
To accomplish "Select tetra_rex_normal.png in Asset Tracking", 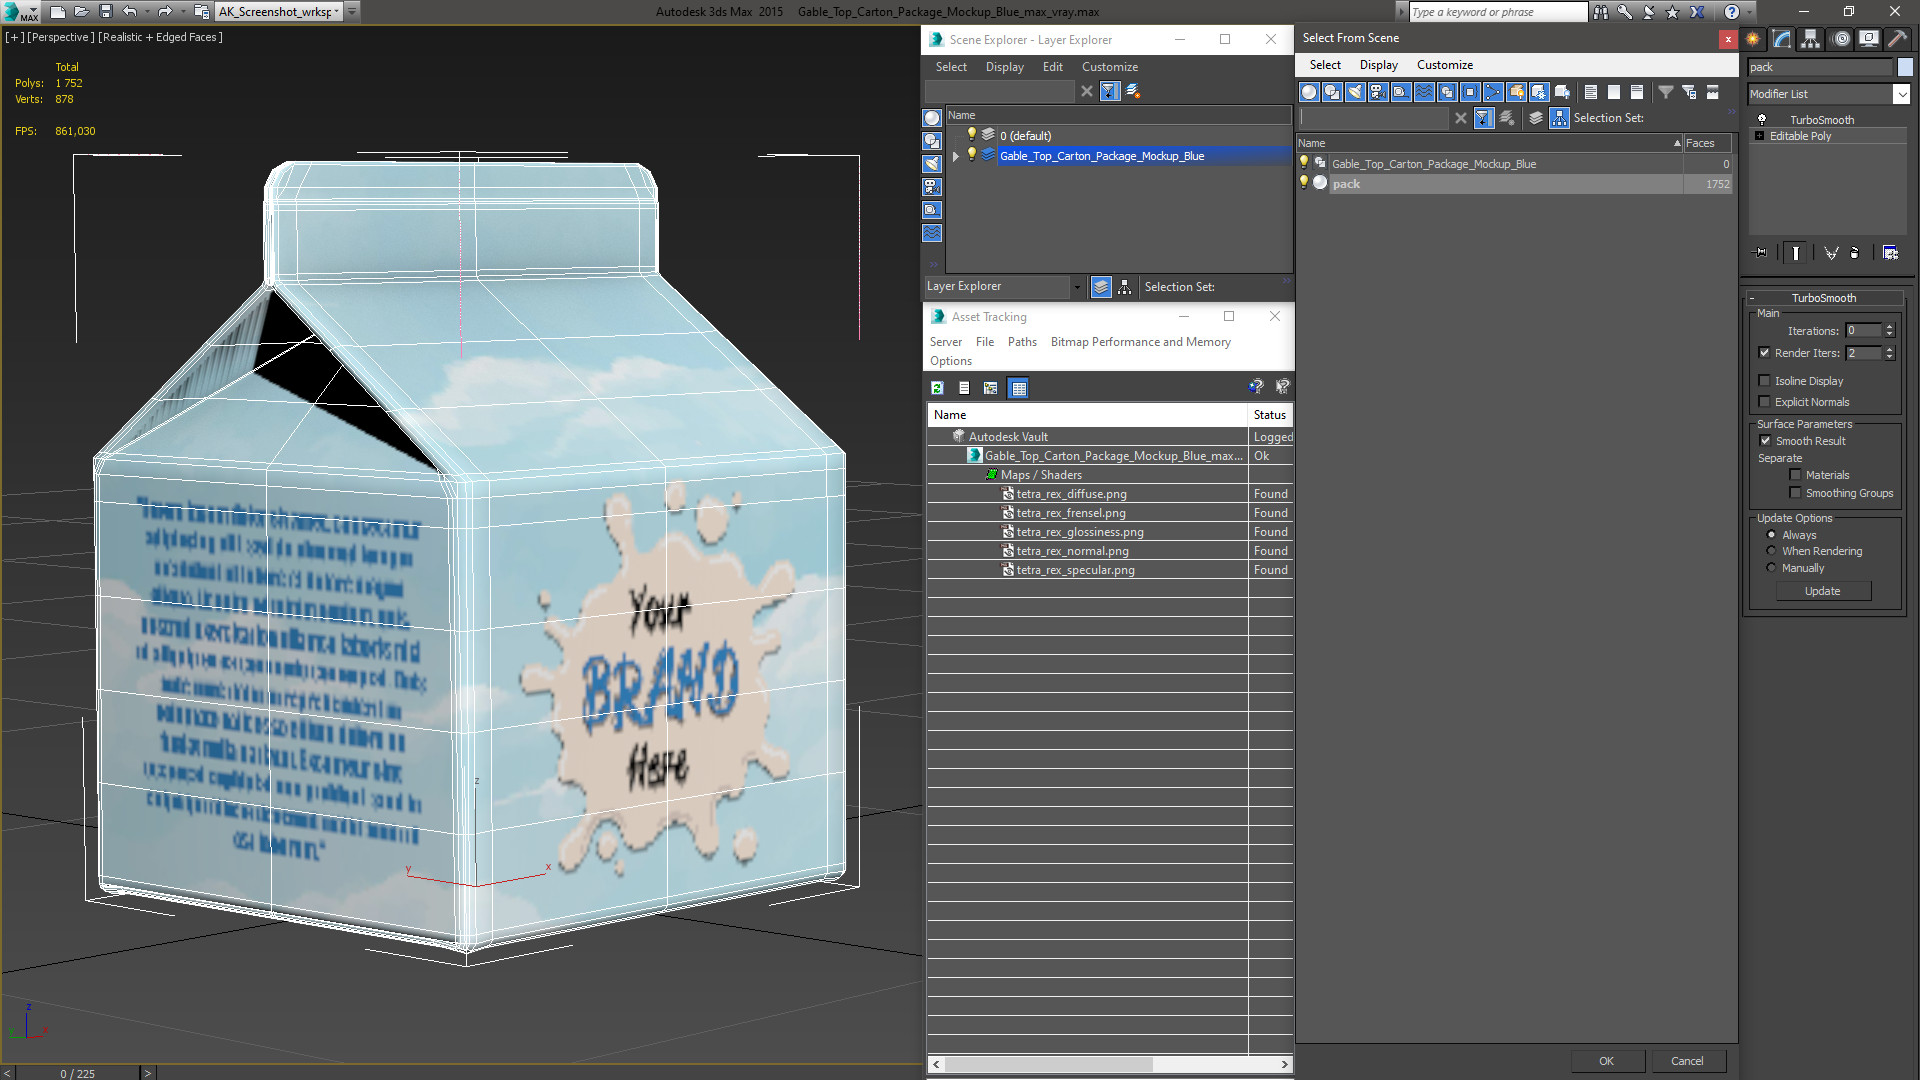I will (1072, 551).
